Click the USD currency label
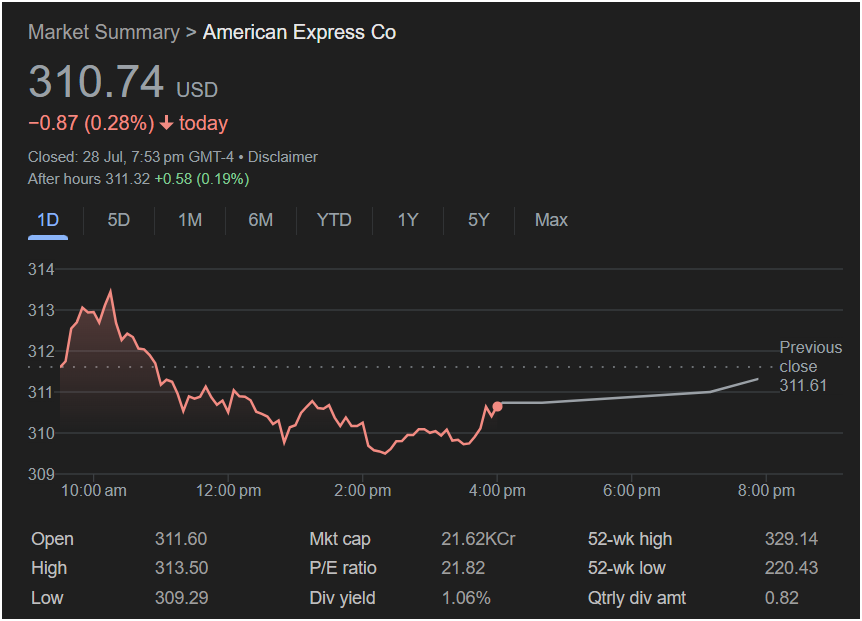Screen dimensions: 862x621 pyautogui.click(x=197, y=90)
